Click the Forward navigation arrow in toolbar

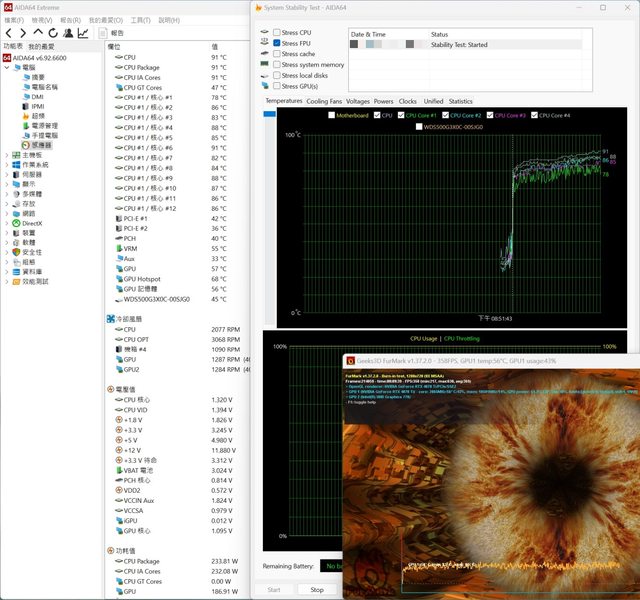click(23, 32)
